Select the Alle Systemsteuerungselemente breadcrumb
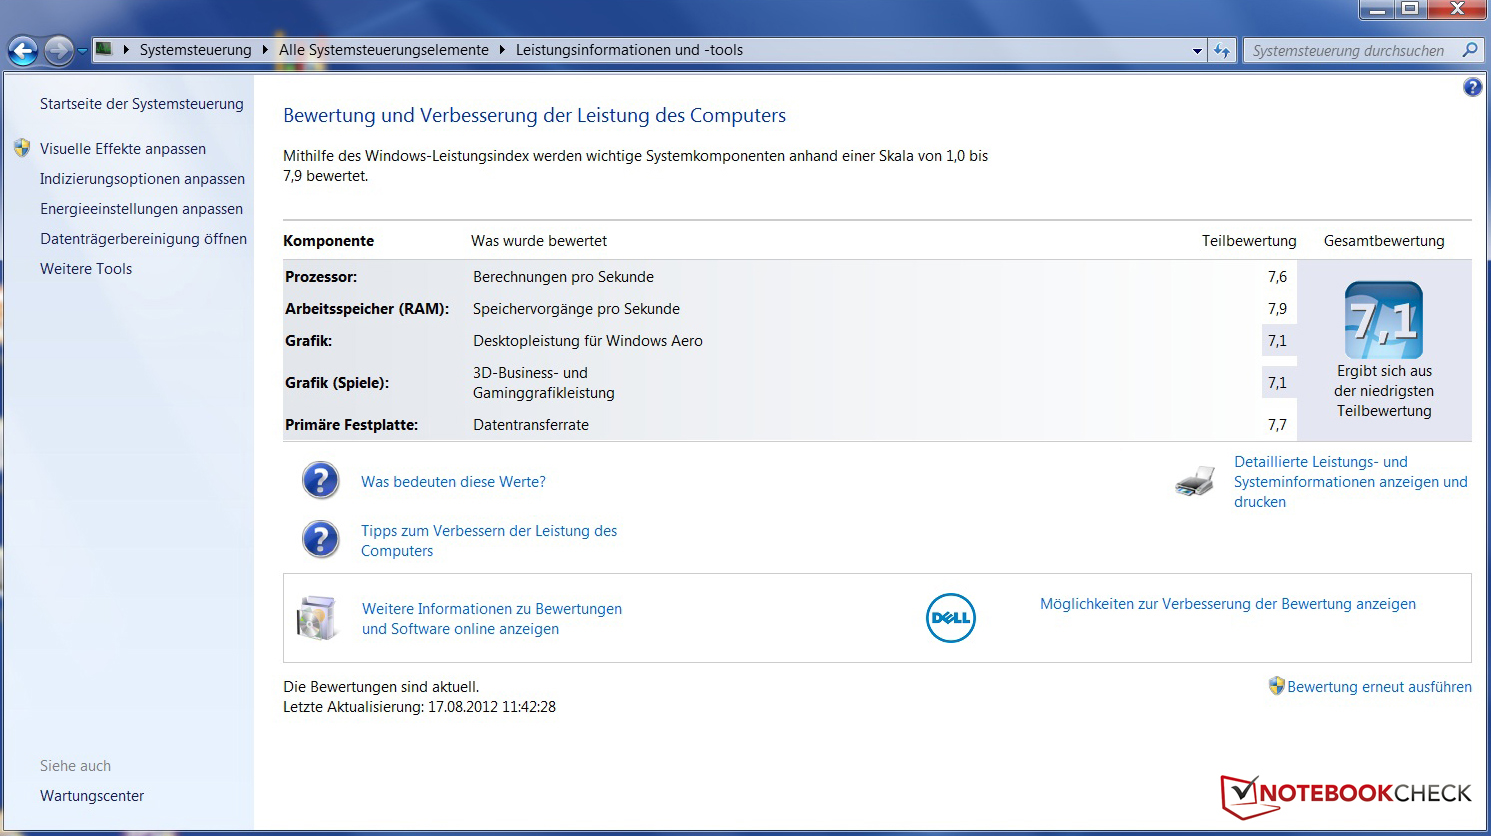This screenshot has width=1491, height=836. click(x=384, y=50)
